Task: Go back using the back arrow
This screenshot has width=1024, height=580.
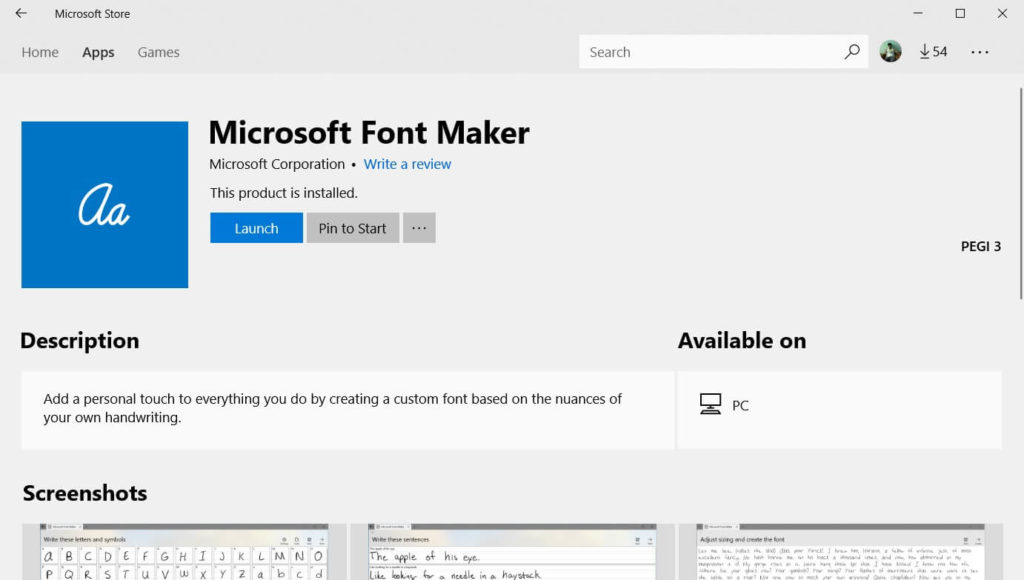Action: [21, 14]
